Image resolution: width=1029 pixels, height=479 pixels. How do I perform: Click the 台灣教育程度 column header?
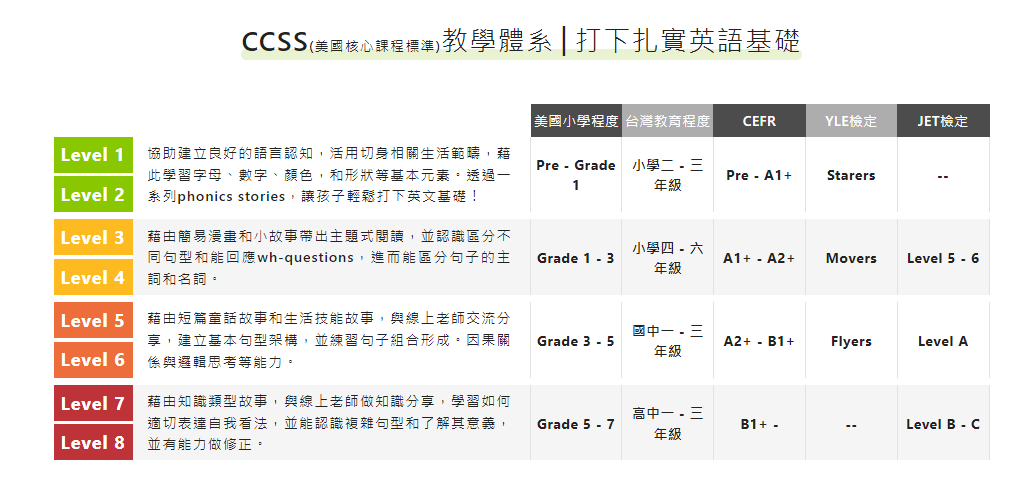667,121
